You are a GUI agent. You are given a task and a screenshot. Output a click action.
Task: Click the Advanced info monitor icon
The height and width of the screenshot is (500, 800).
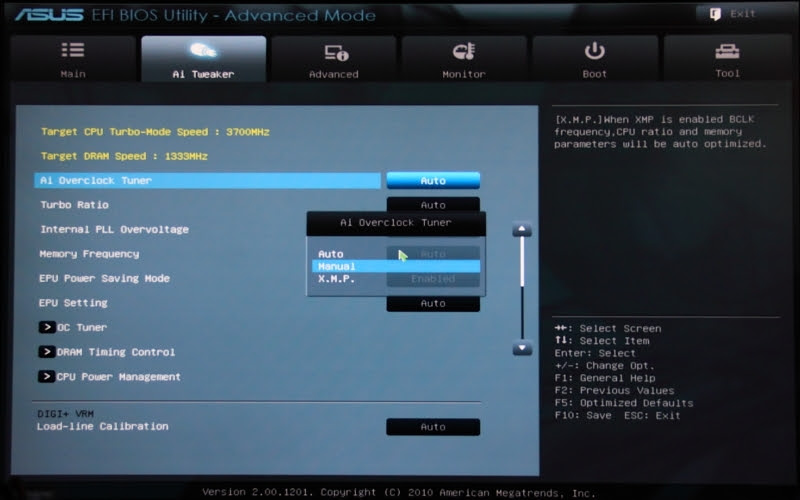(x=337, y=53)
